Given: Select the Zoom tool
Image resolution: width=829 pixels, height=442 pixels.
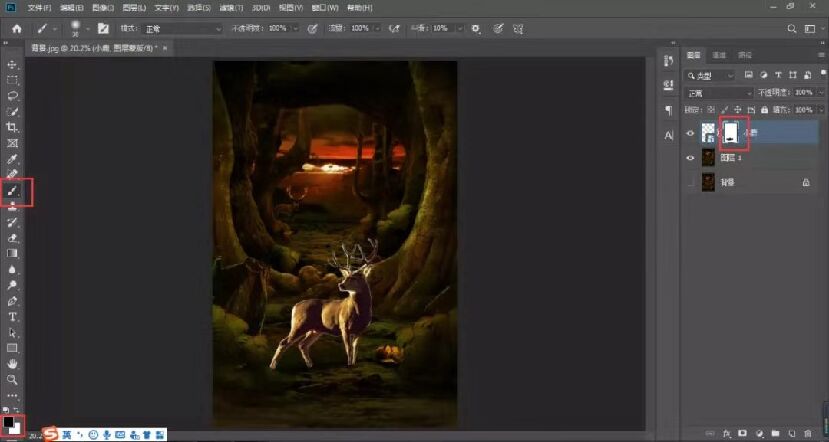Looking at the screenshot, I should [12, 380].
